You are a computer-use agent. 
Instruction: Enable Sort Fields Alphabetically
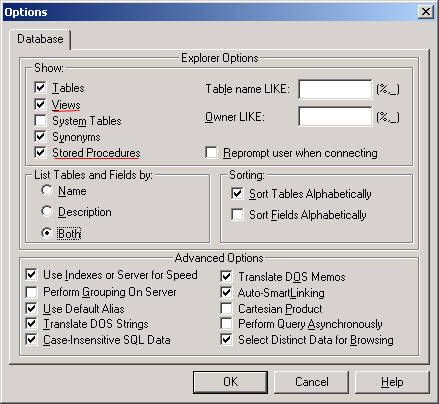(x=237, y=214)
